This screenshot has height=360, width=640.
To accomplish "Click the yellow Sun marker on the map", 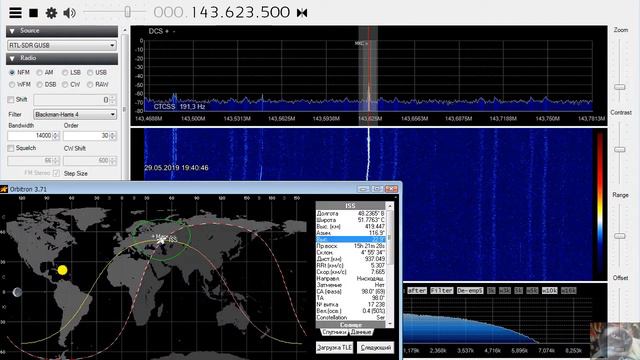I will click(x=62, y=270).
